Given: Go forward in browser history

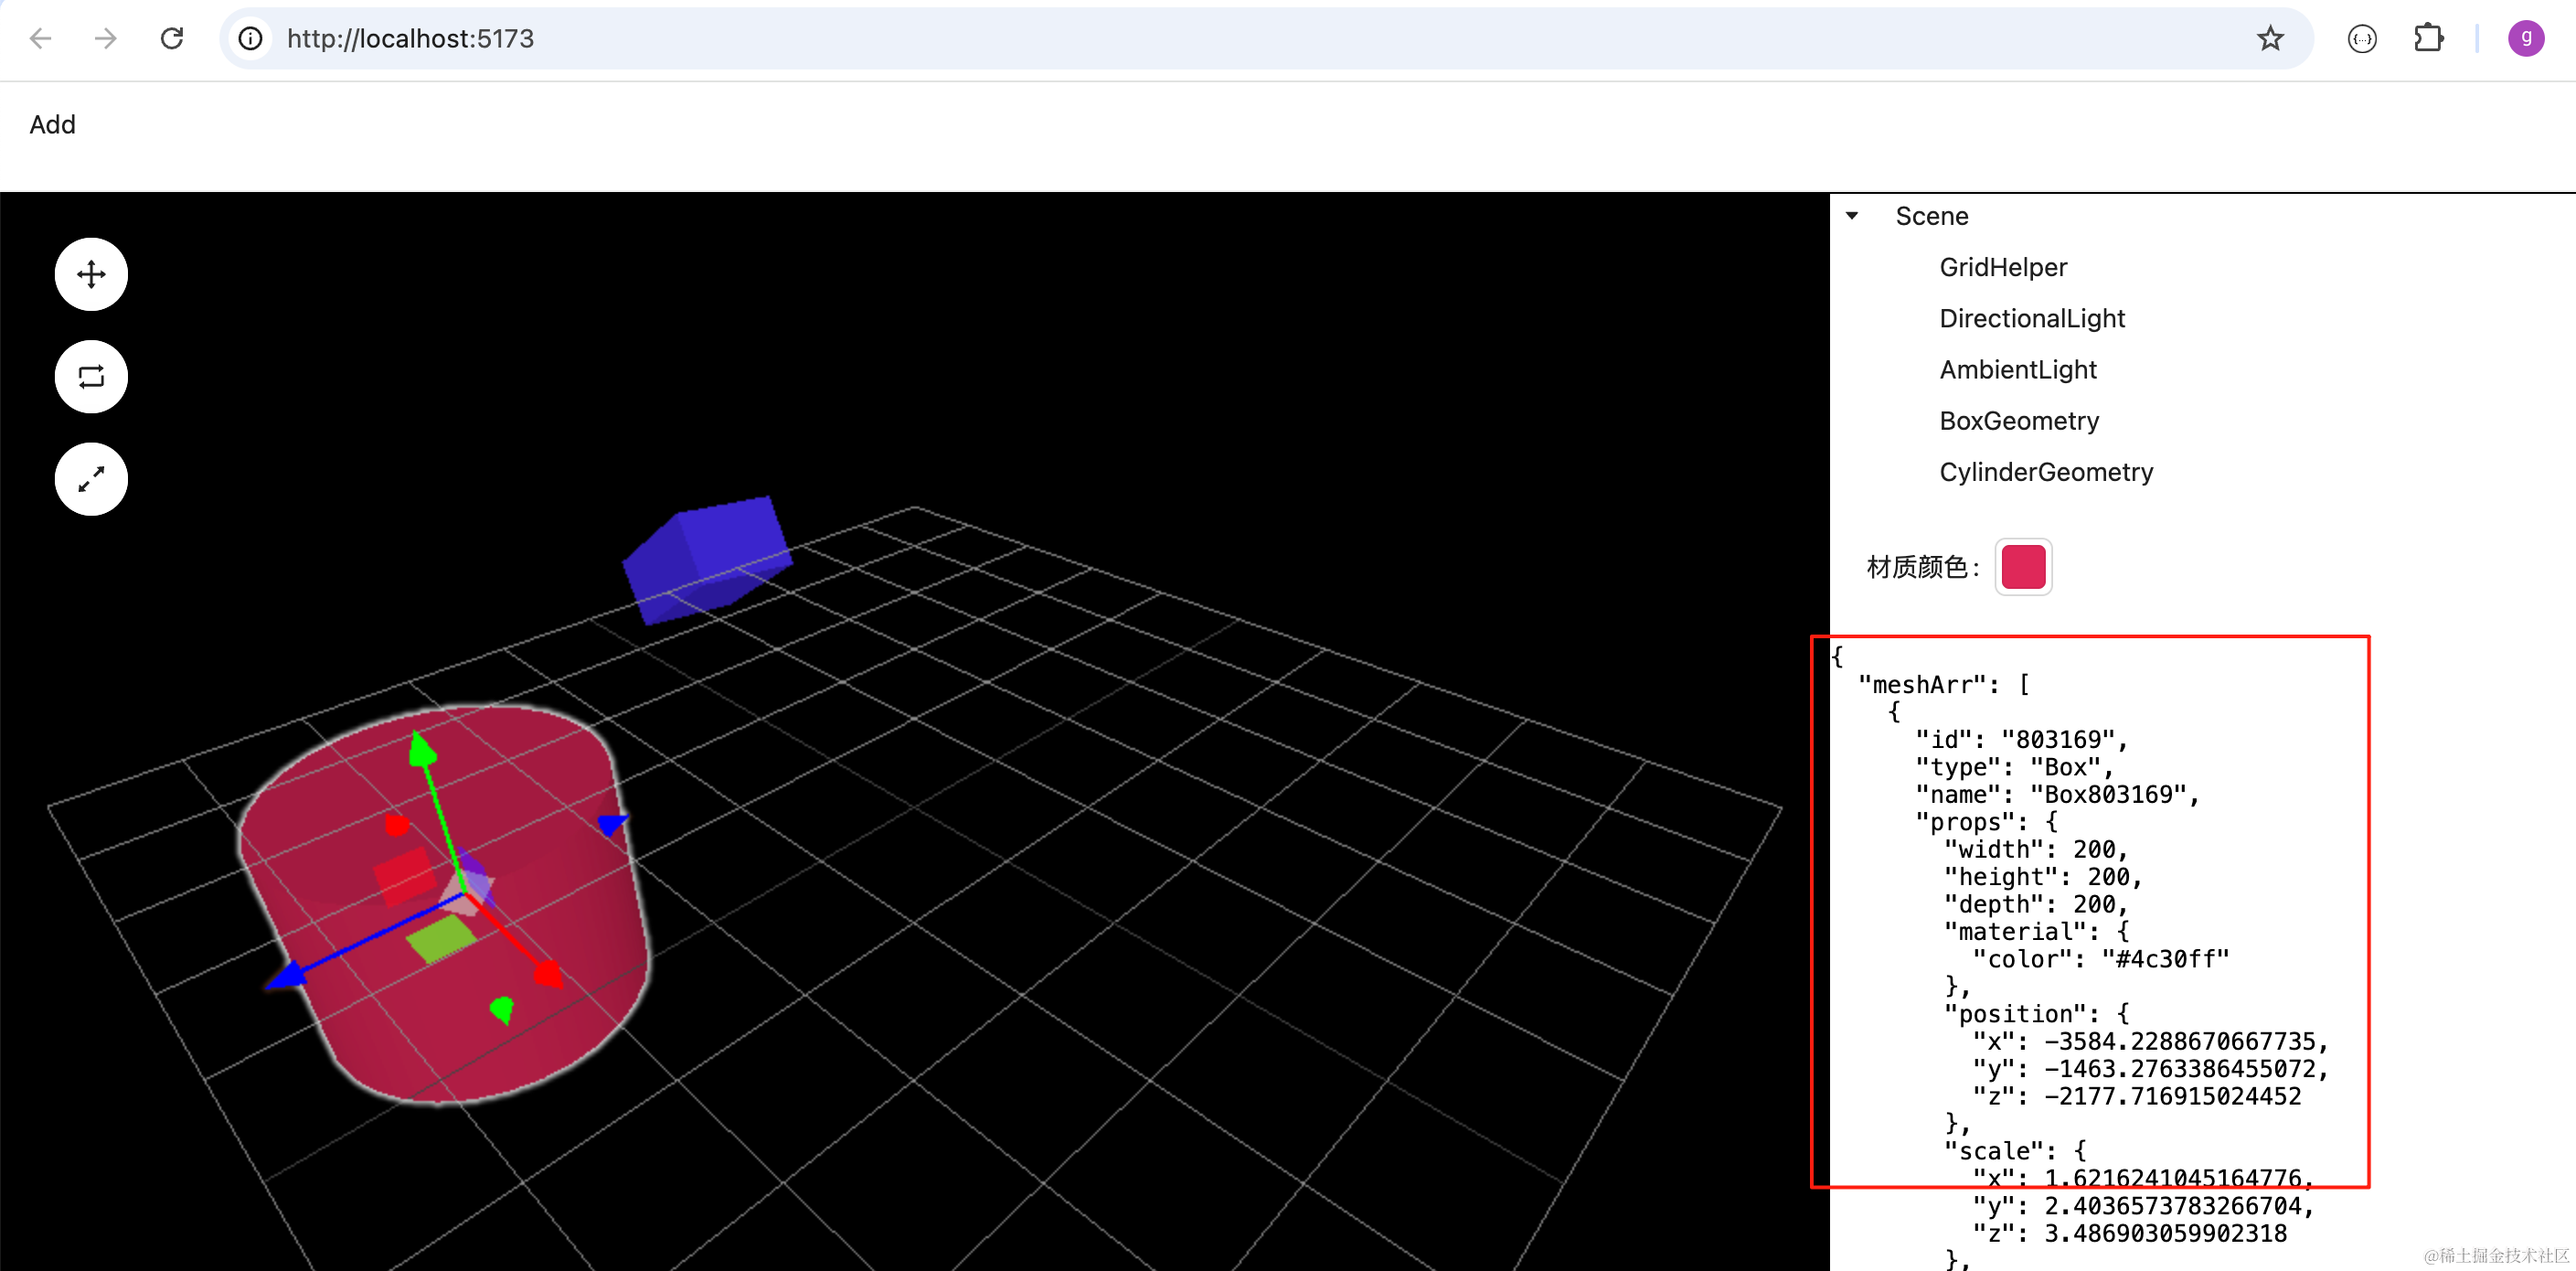Looking at the screenshot, I should click(x=105, y=38).
